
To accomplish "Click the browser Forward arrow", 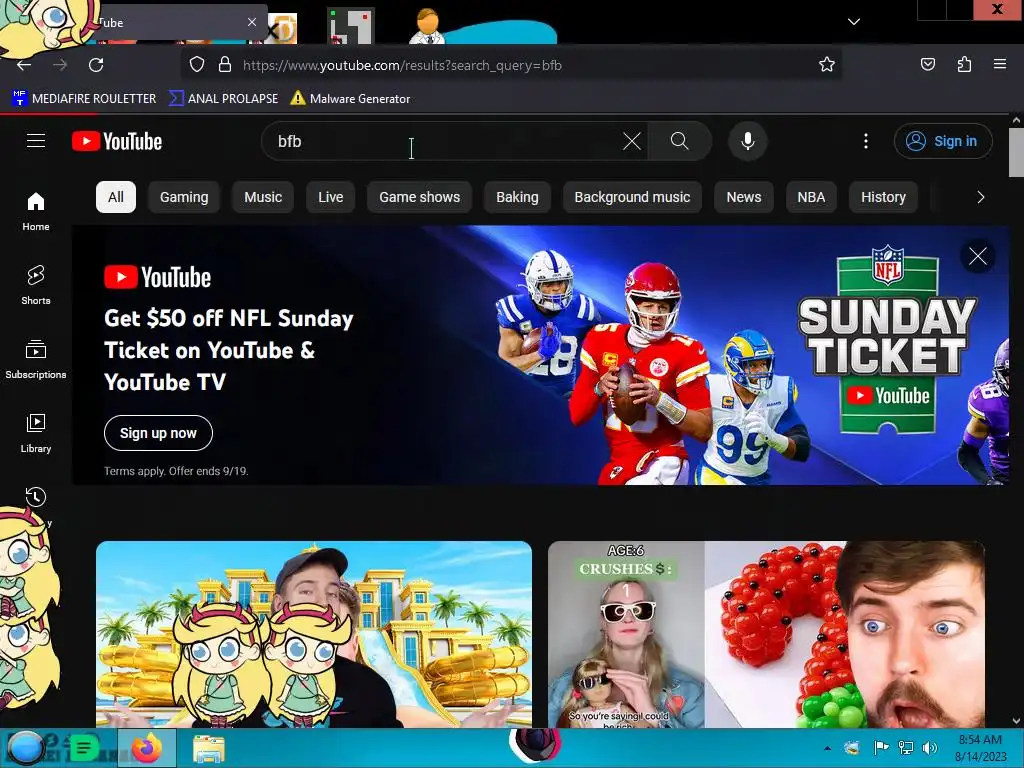I will point(60,65).
